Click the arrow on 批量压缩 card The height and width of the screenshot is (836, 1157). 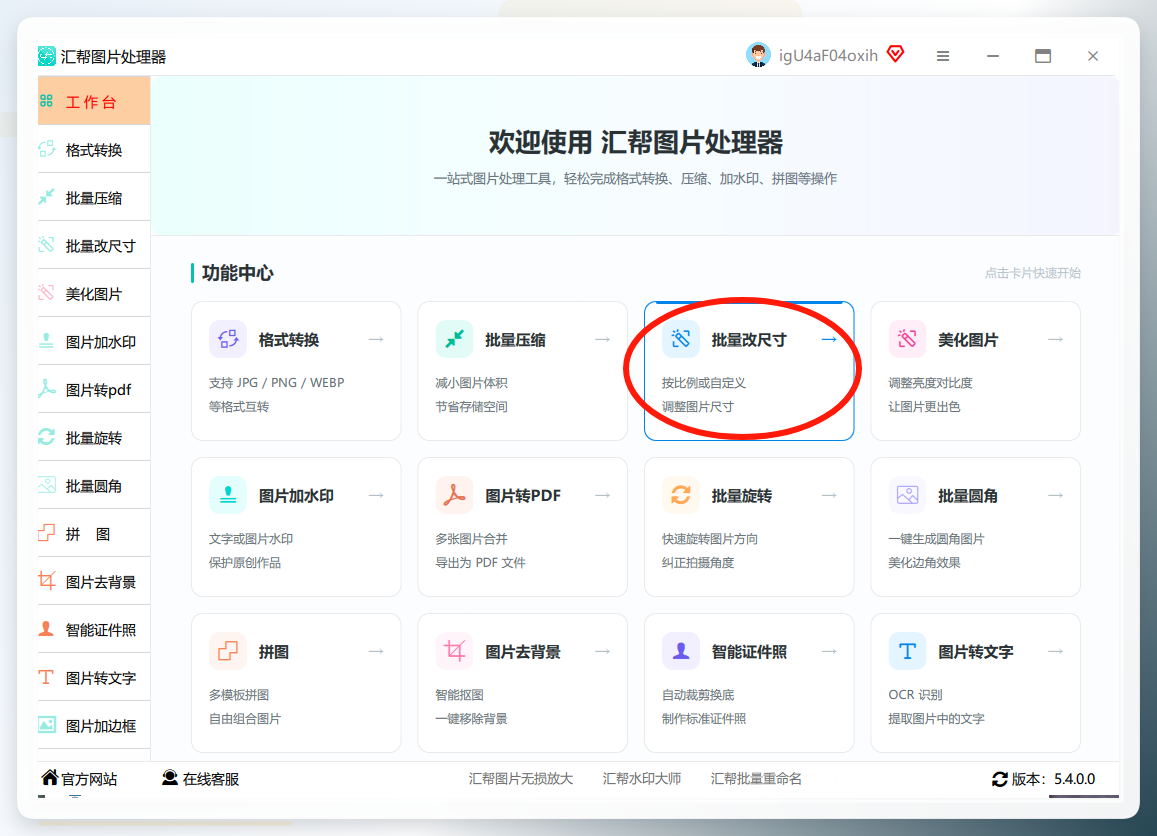tap(603, 339)
